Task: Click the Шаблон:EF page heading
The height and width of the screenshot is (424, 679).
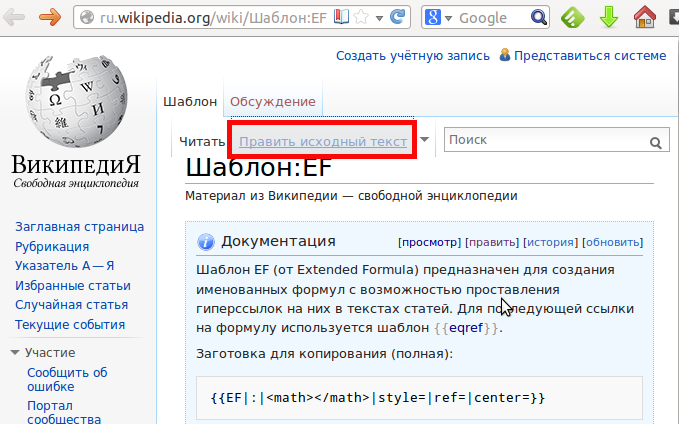Action: [259, 168]
